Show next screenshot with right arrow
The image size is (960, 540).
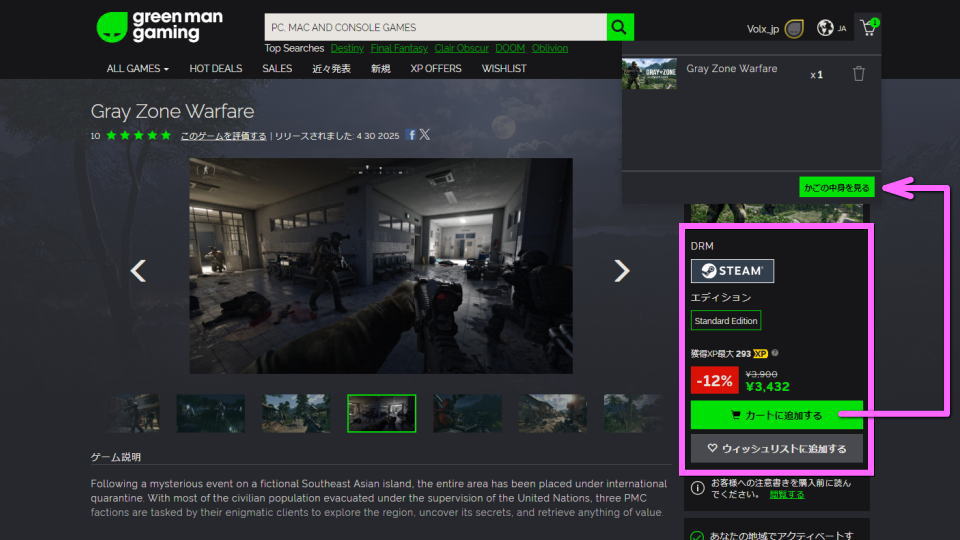point(621,271)
